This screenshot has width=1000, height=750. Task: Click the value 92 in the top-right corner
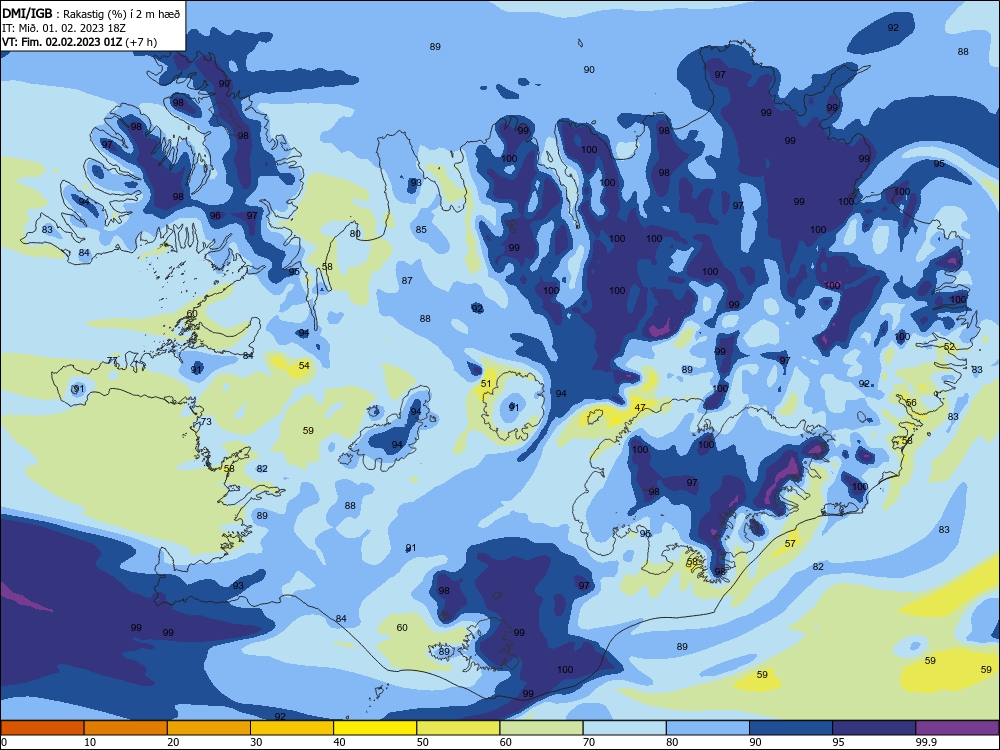(893, 27)
